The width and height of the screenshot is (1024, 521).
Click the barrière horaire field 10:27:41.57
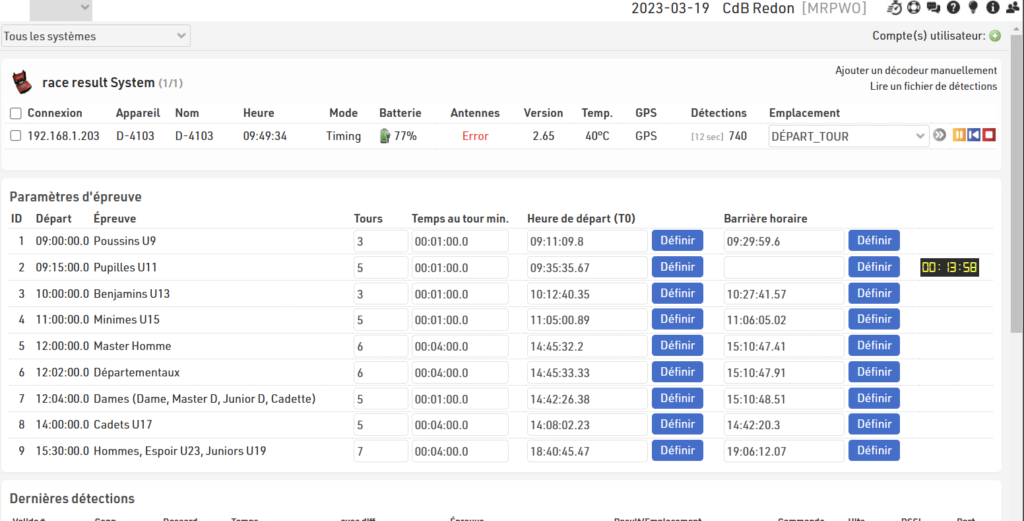[x=784, y=294]
